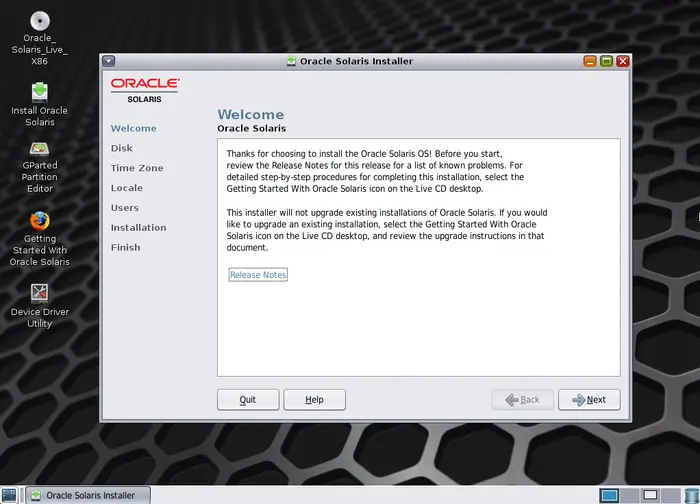Switch to the first workspace in pager
Image resolution: width=700 pixels, height=504 pixels.
609,495
